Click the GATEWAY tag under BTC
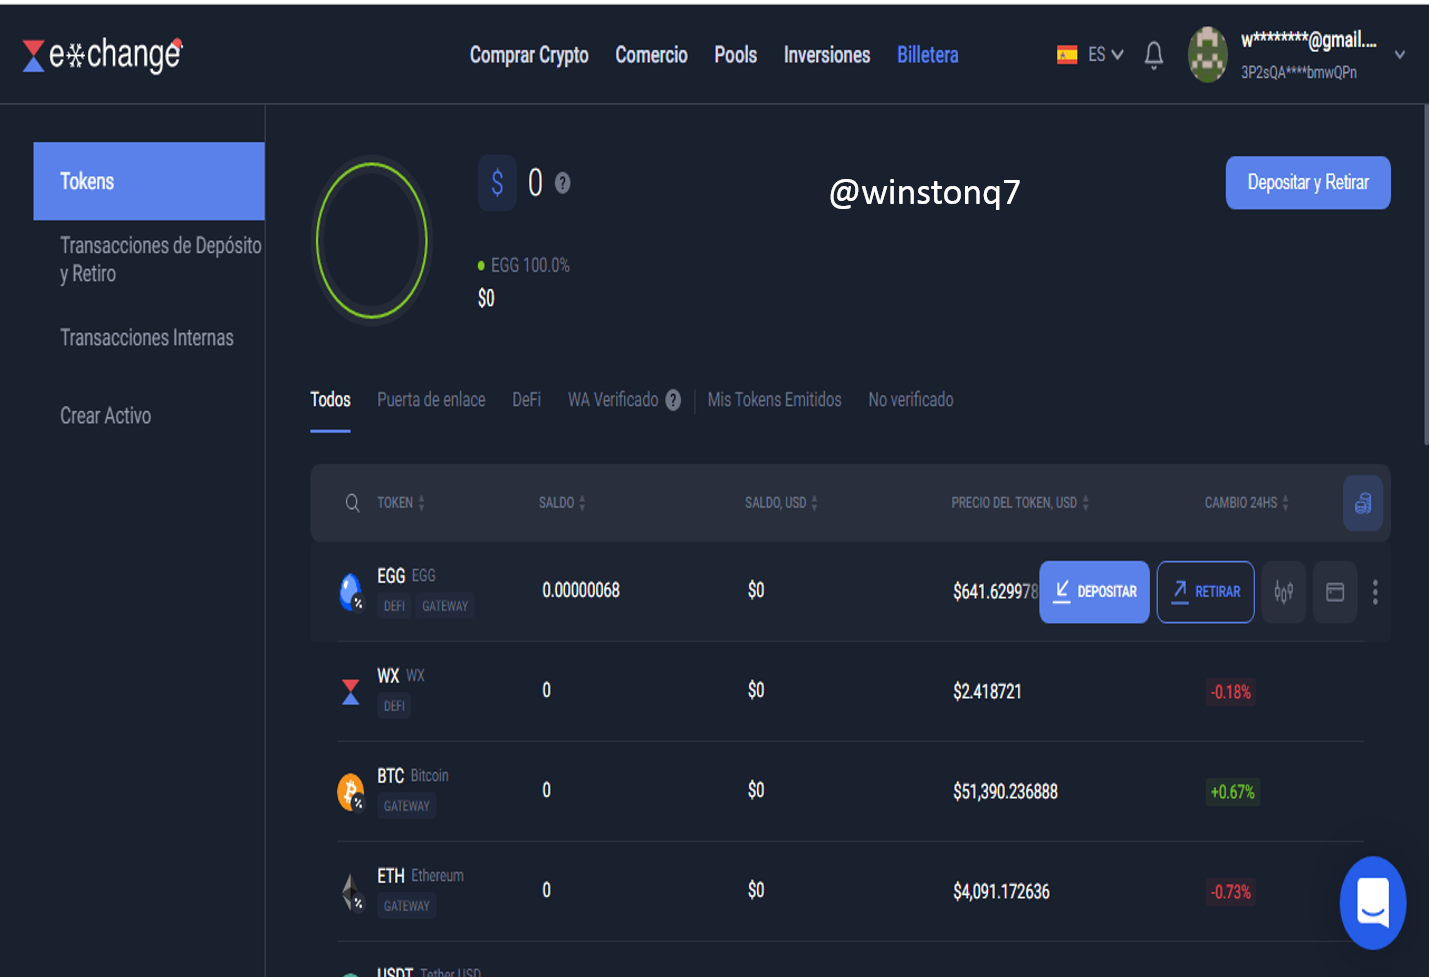The width and height of the screenshot is (1429, 977). [406, 806]
